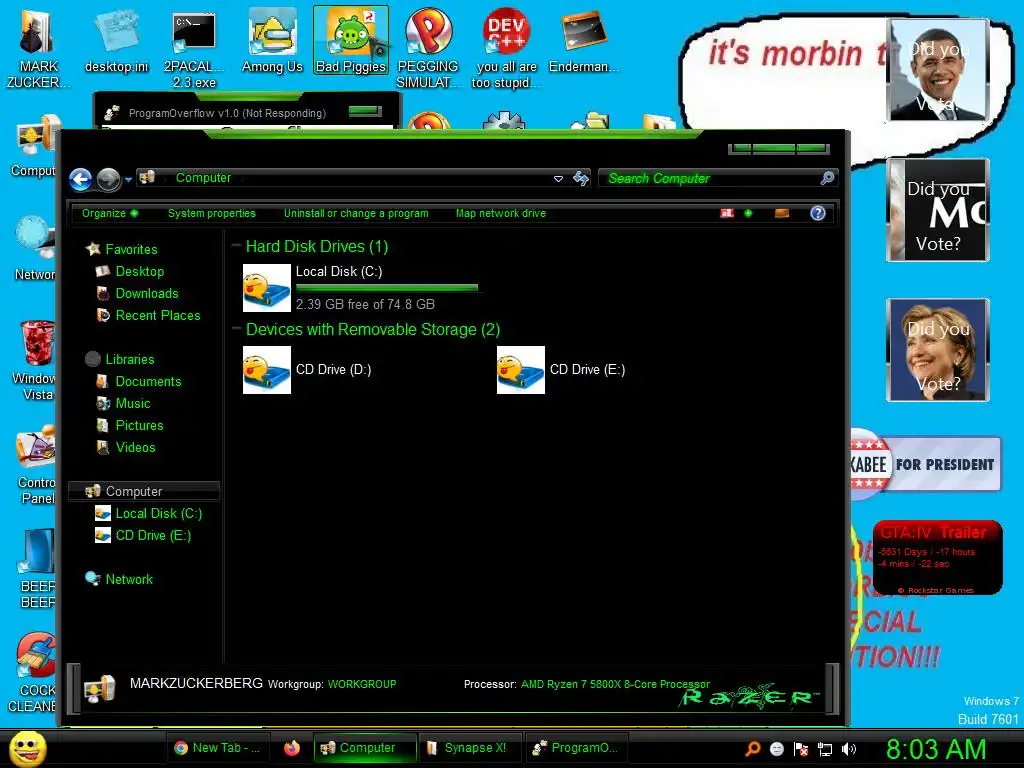Switch to Synapse X! taskbar item
The image size is (1024, 768).
point(471,748)
